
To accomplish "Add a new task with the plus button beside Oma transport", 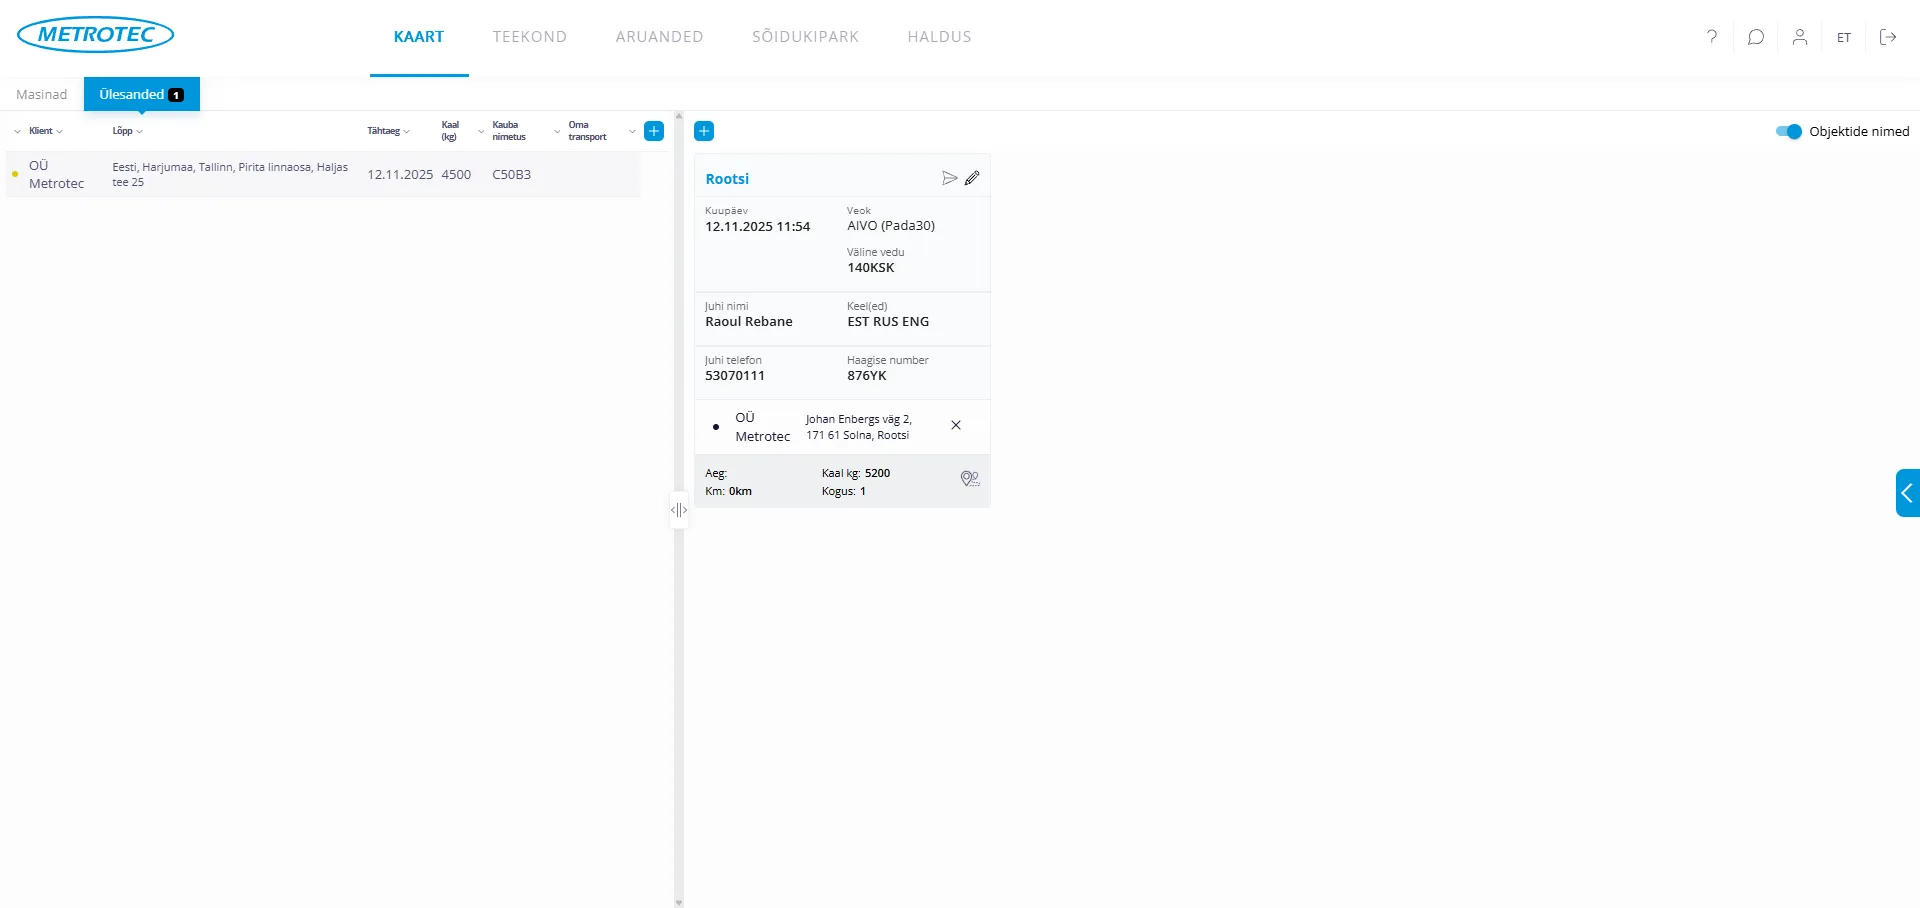I will (654, 131).
